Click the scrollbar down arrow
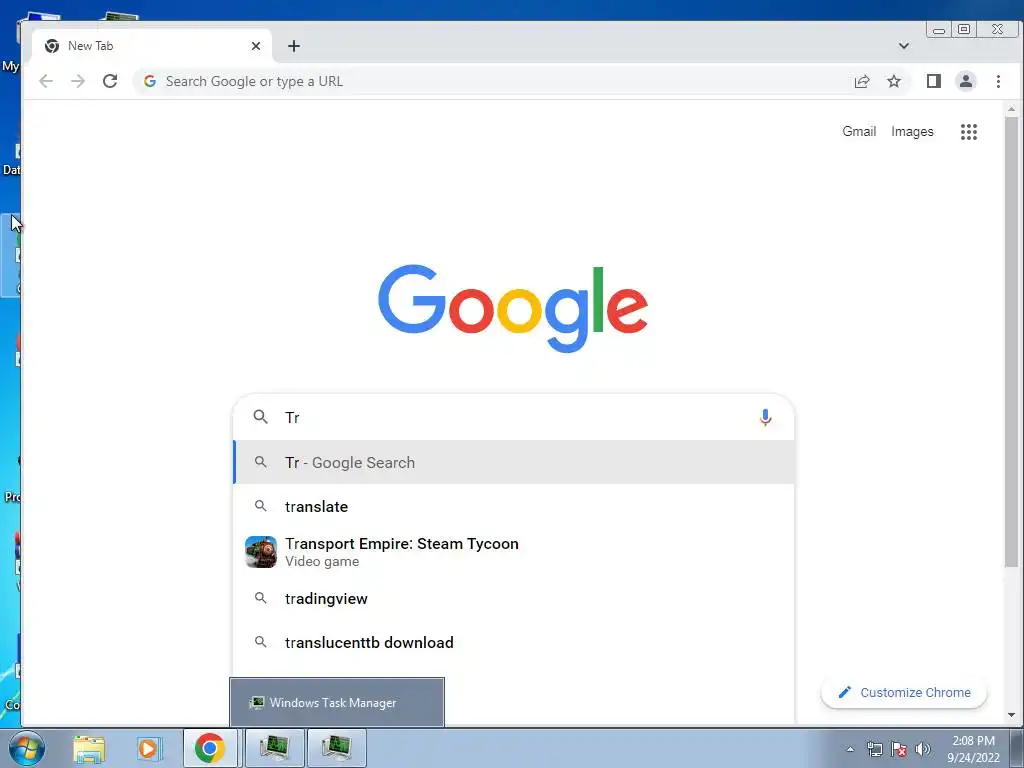Screen dimensions: 1024x768 pyautogui.click(x=1012, y=715)
